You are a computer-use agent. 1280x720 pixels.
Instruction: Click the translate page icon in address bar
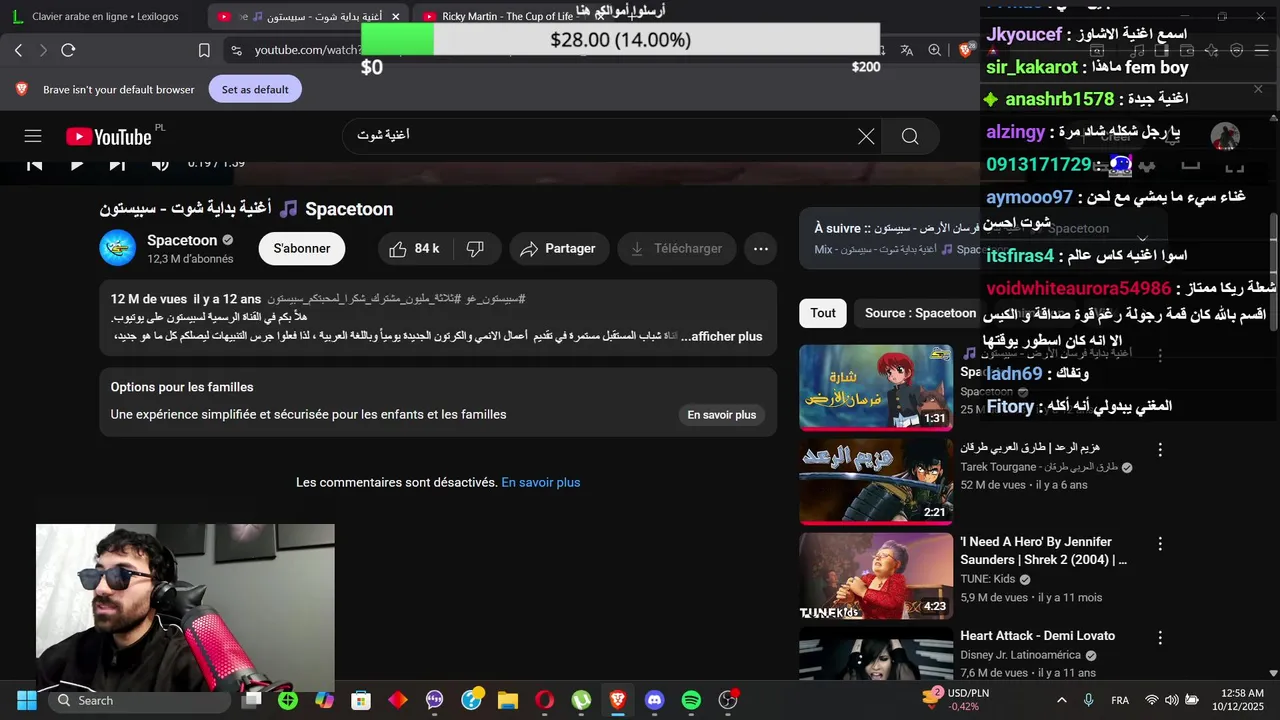pos(906,50)
